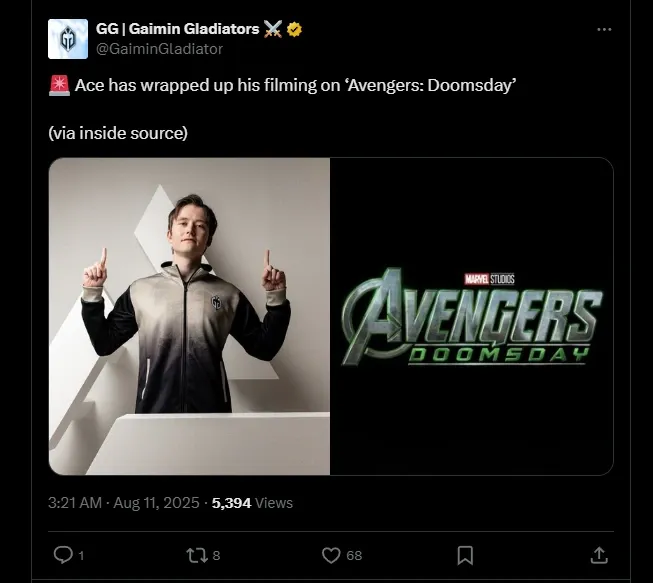Click the red siren emoji in the post
The width and height of the screenshot is (653, 583).
pos(59,87)
